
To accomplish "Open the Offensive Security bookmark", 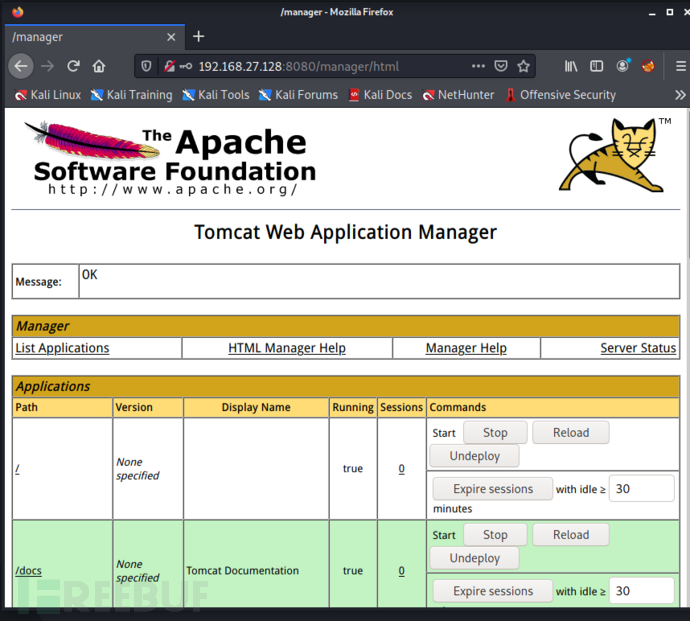I will click(x=560, y=95).
